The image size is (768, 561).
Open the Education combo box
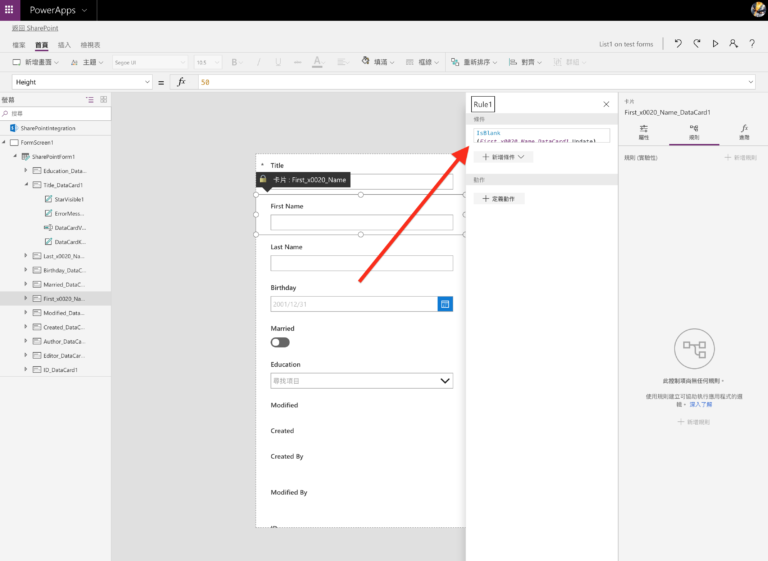click(x=361, y=381)
